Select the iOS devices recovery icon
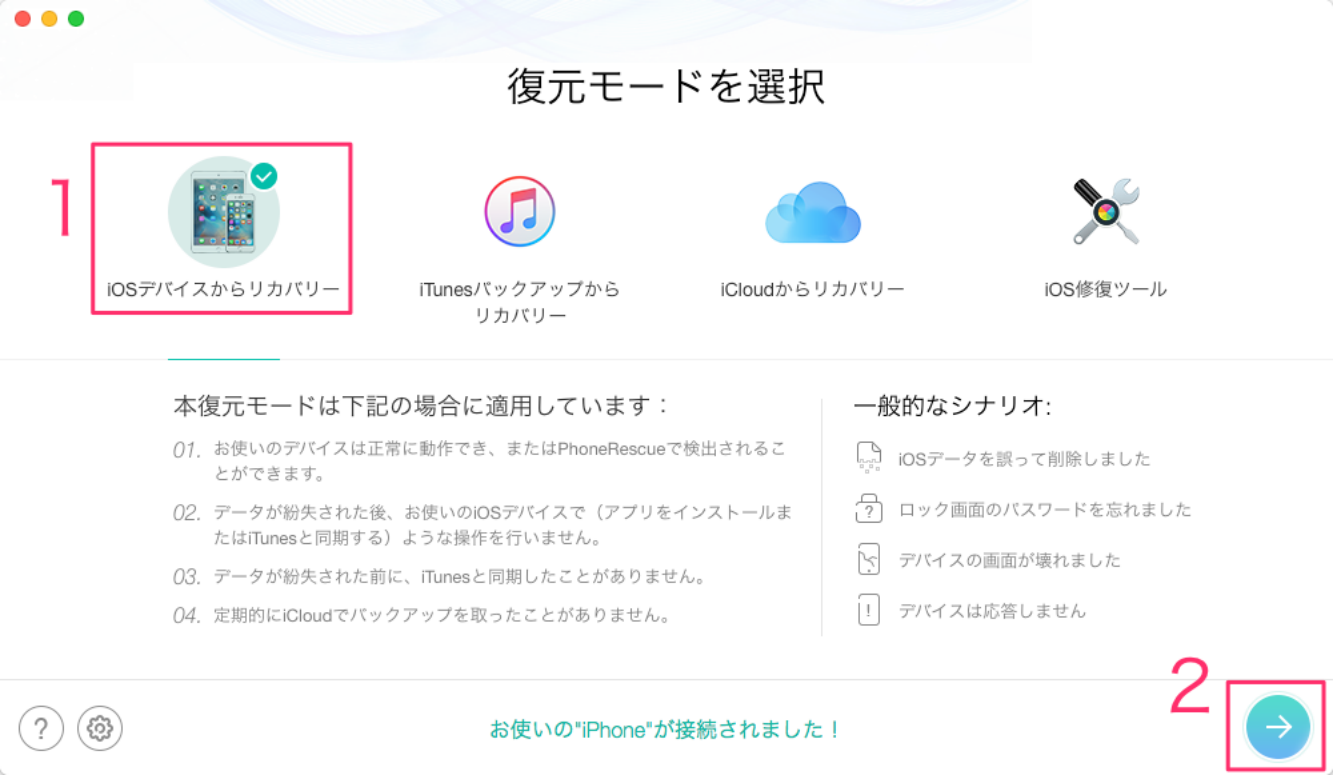The width and height of the screenshot is (1334, 776). (x=223, y=212)
